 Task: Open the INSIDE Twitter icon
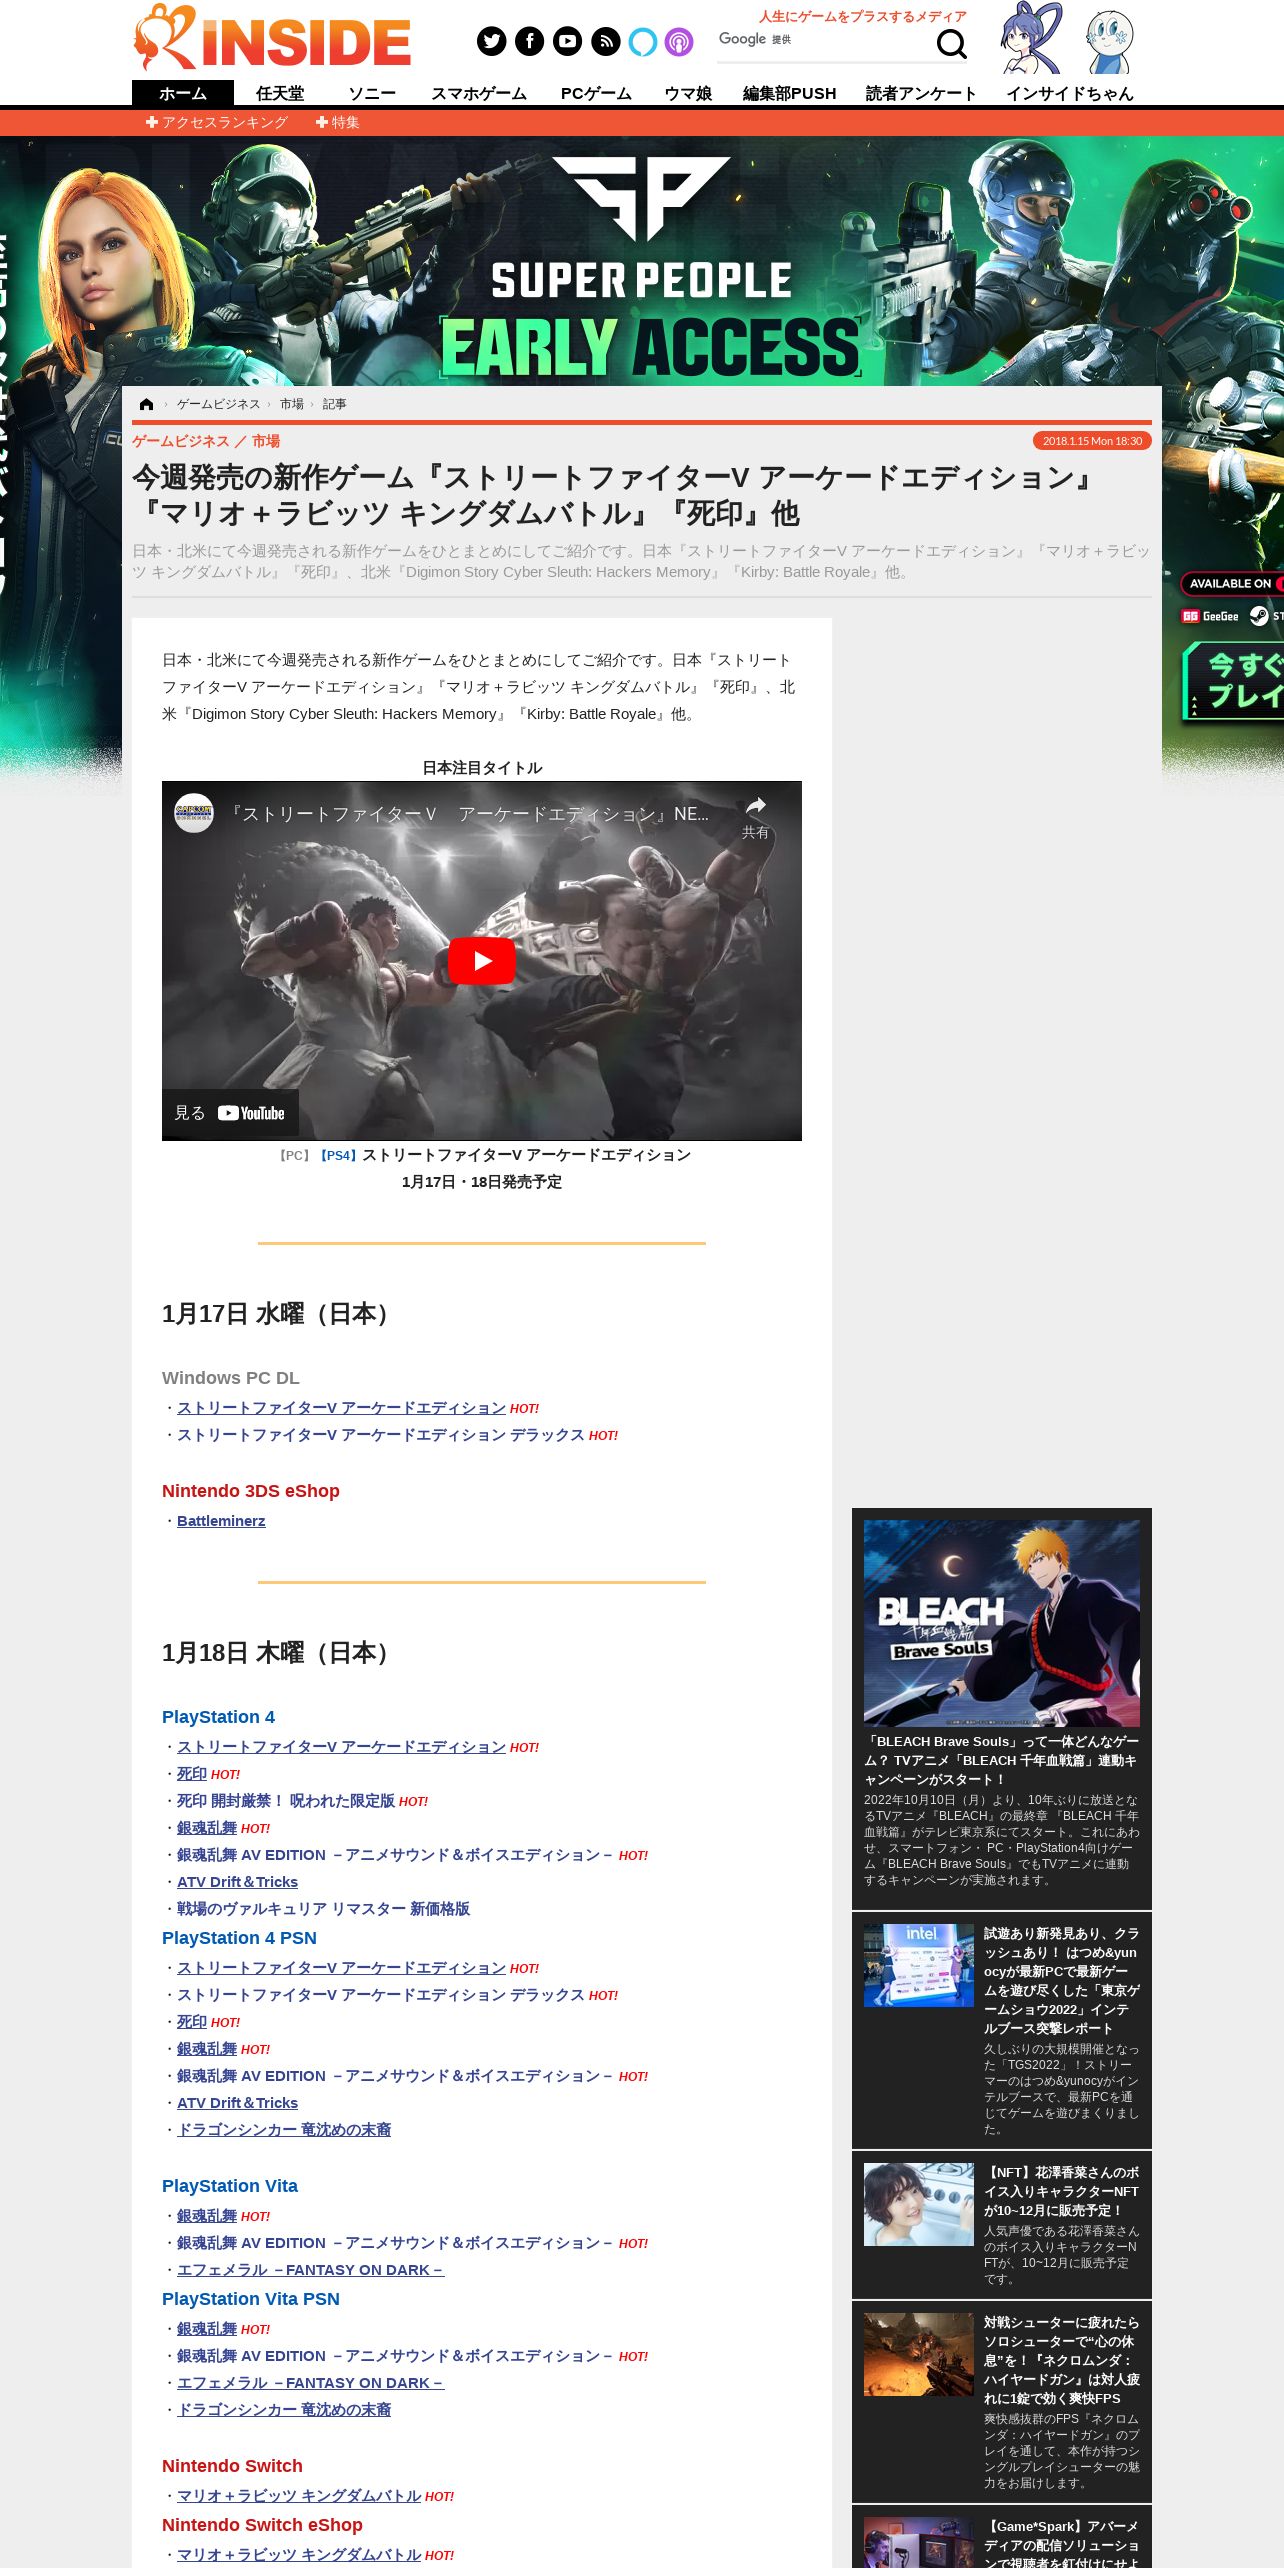(491, 41)
